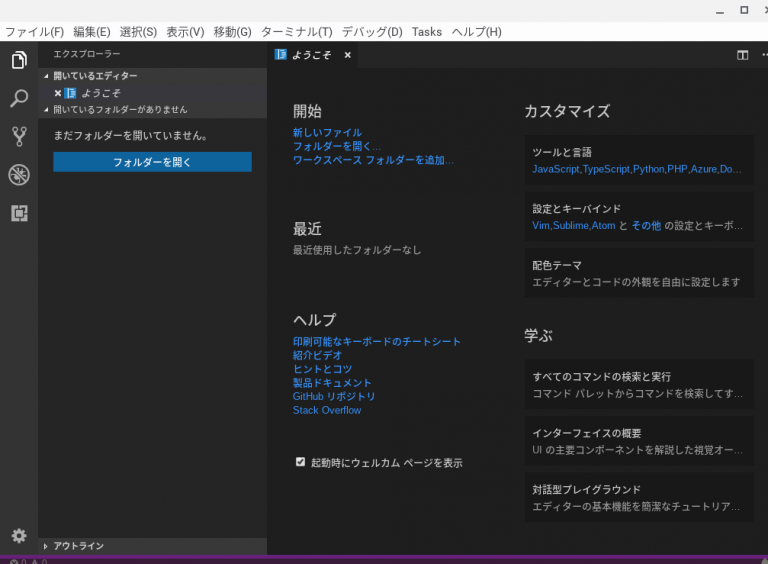Open the Explorer view in activity bar
The image size is (768, 564).
pyautogui.click(x=19, y=60)
